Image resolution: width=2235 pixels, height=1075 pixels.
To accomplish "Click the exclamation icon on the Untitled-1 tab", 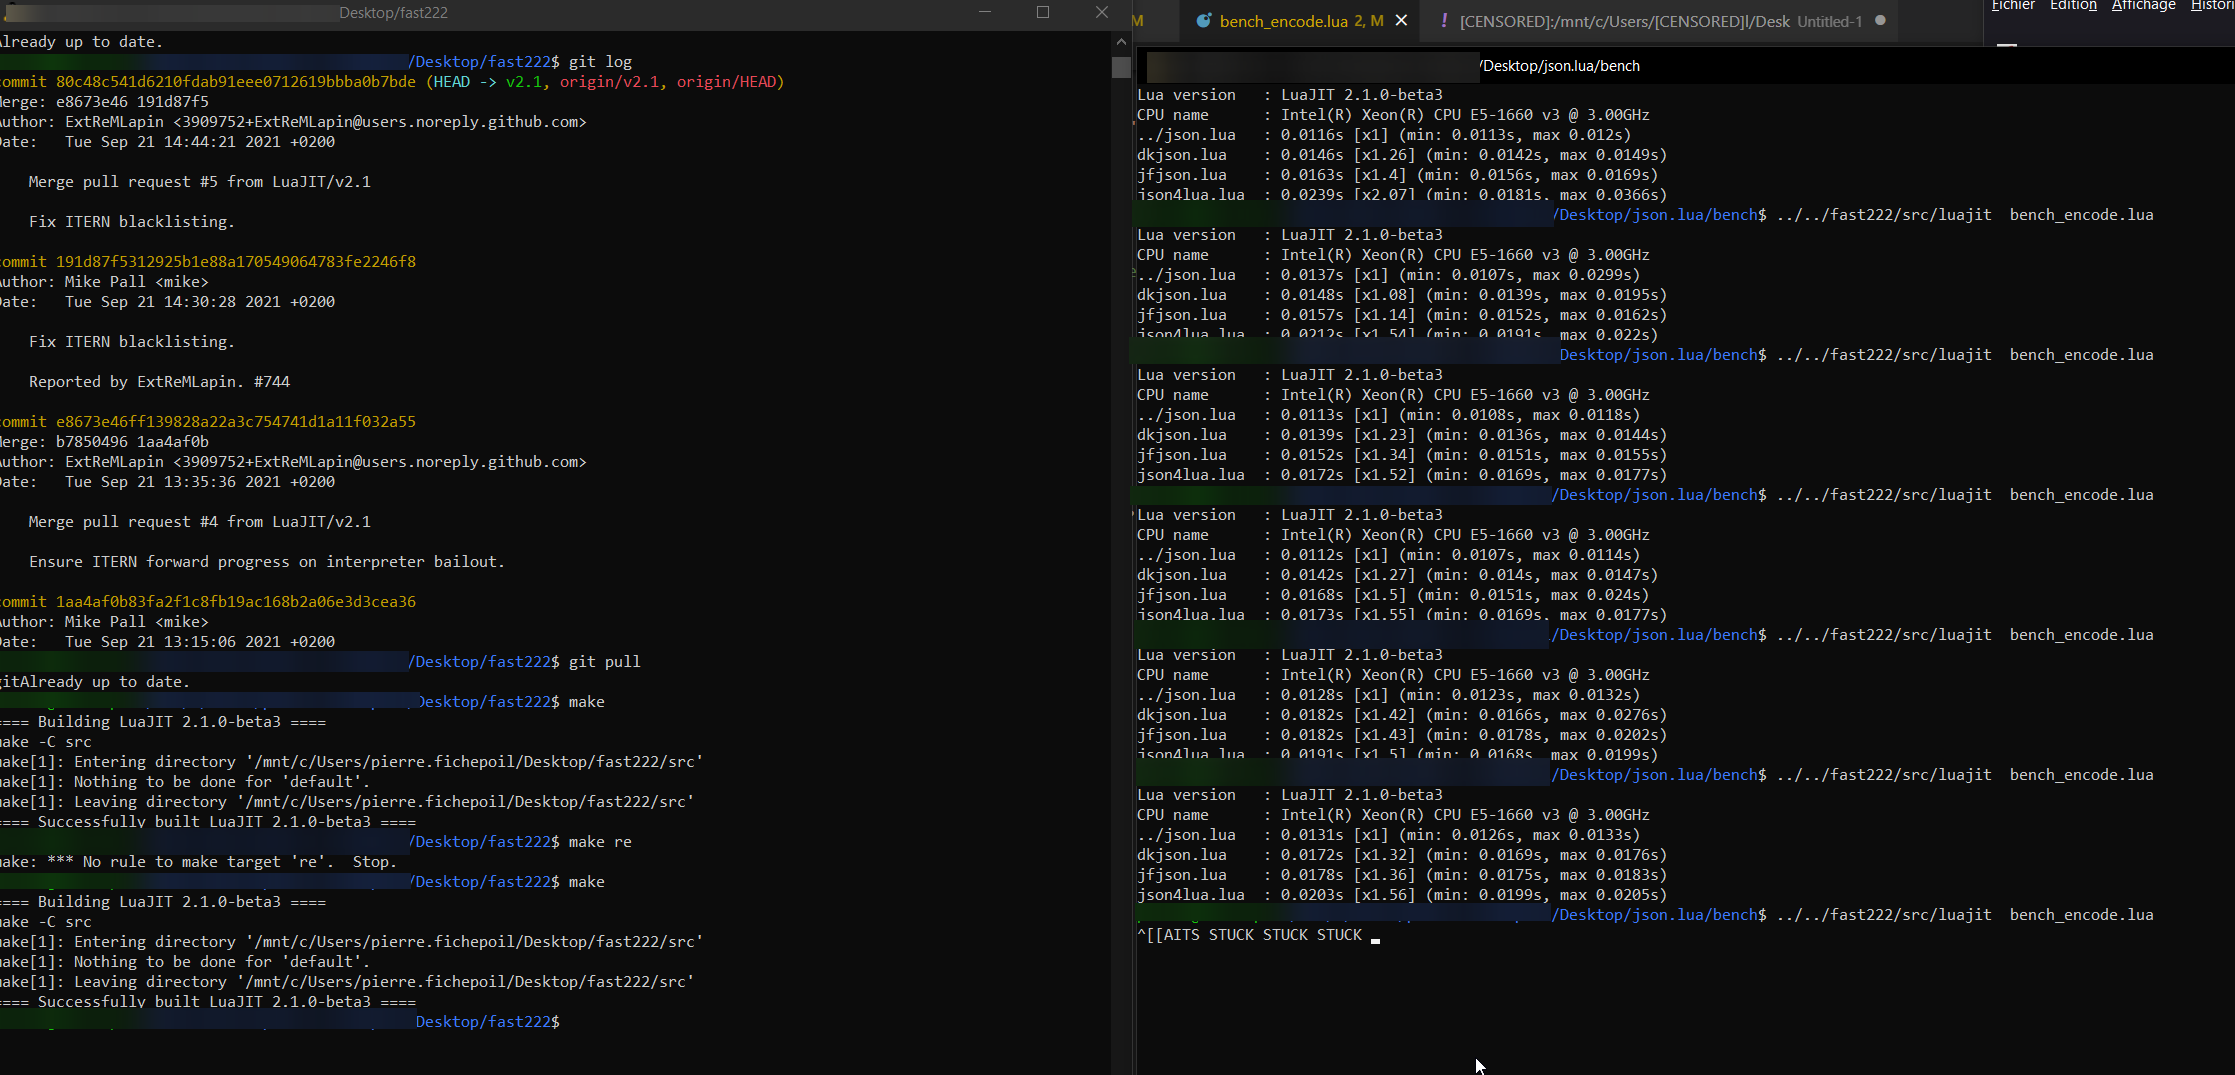I will click(x=1444, y=21).
